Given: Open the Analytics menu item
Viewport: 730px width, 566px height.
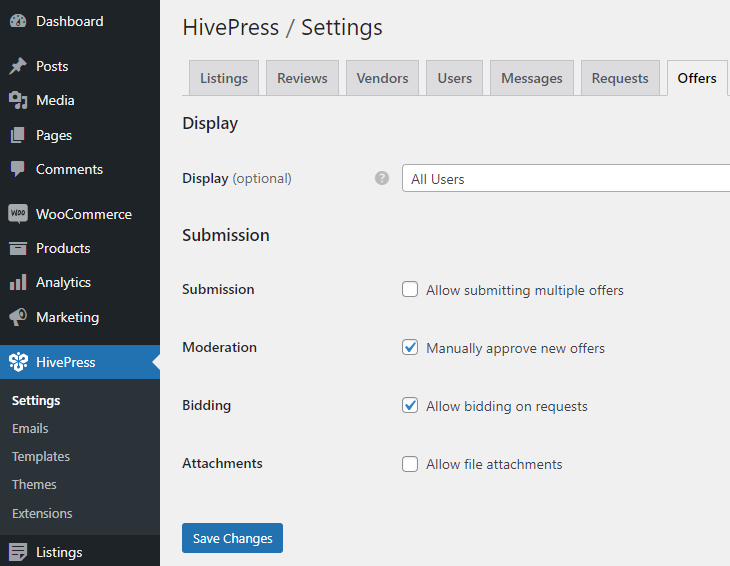Looking at the screenshot, I should 80,283.
